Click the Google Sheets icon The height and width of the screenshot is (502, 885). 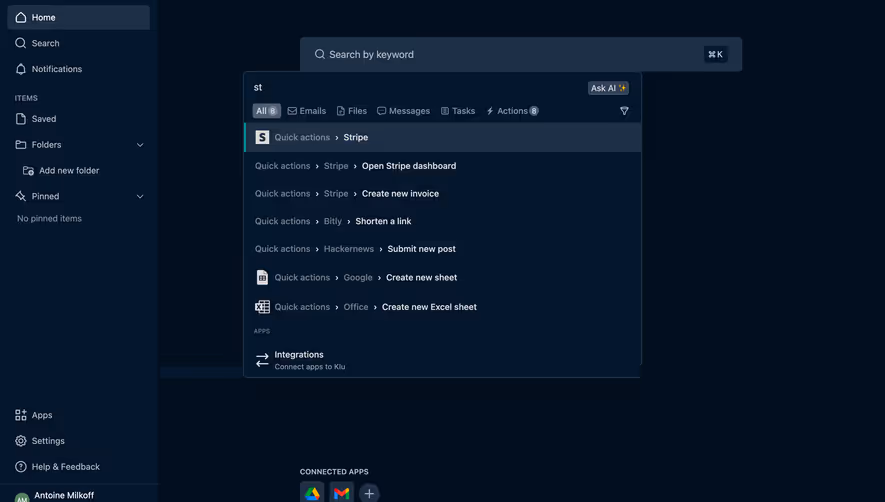coord(262,277)
